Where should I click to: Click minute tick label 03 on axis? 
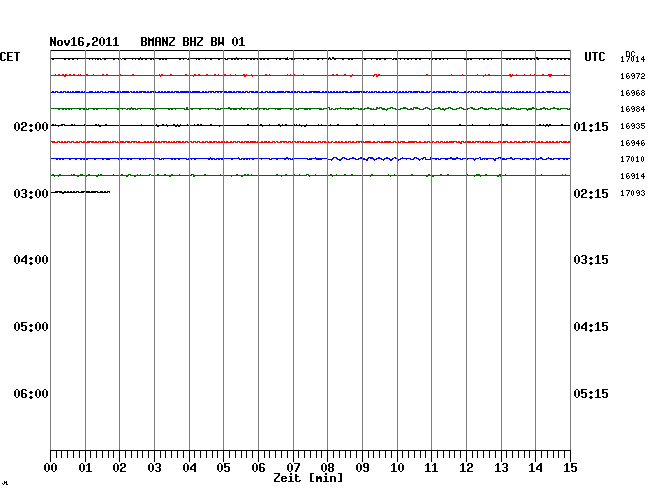coord(155,468)
